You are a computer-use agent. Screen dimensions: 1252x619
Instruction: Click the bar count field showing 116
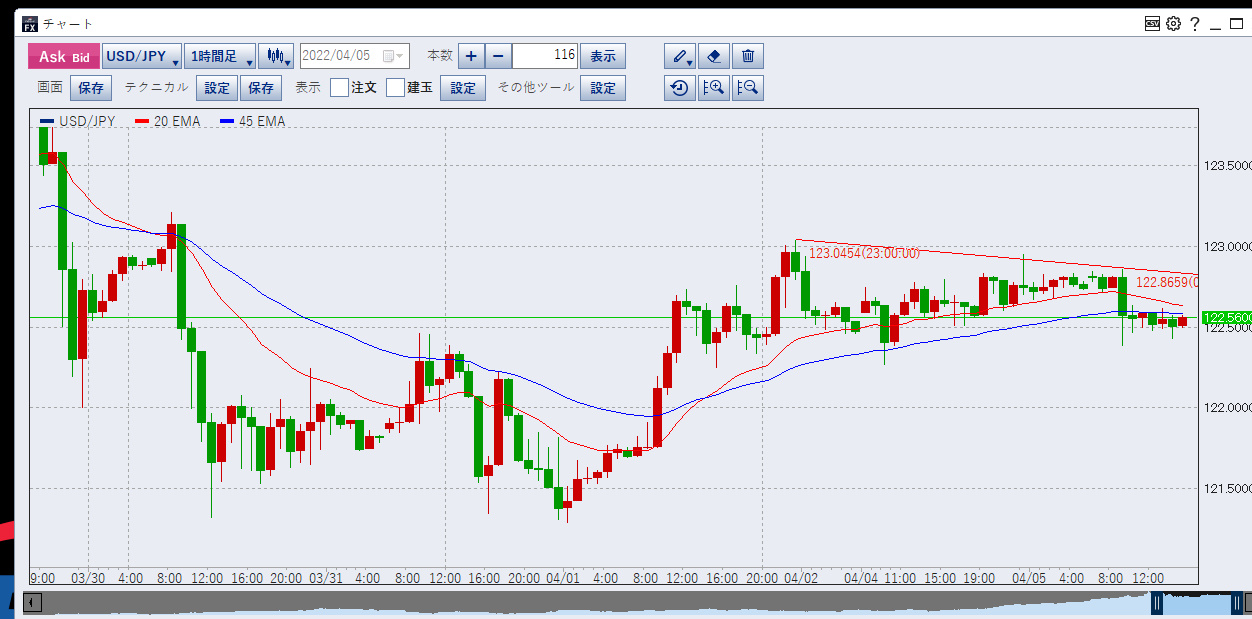tap(546, 56)
